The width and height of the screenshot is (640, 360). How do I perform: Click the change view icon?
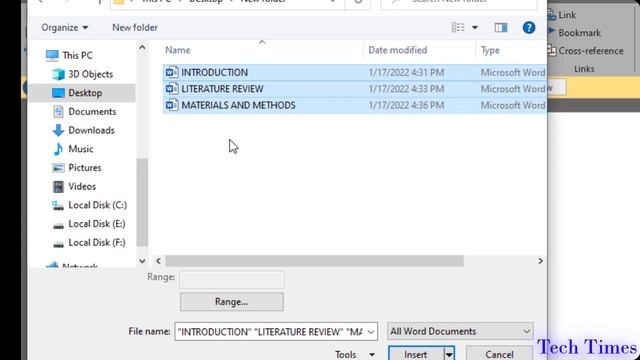458,27
